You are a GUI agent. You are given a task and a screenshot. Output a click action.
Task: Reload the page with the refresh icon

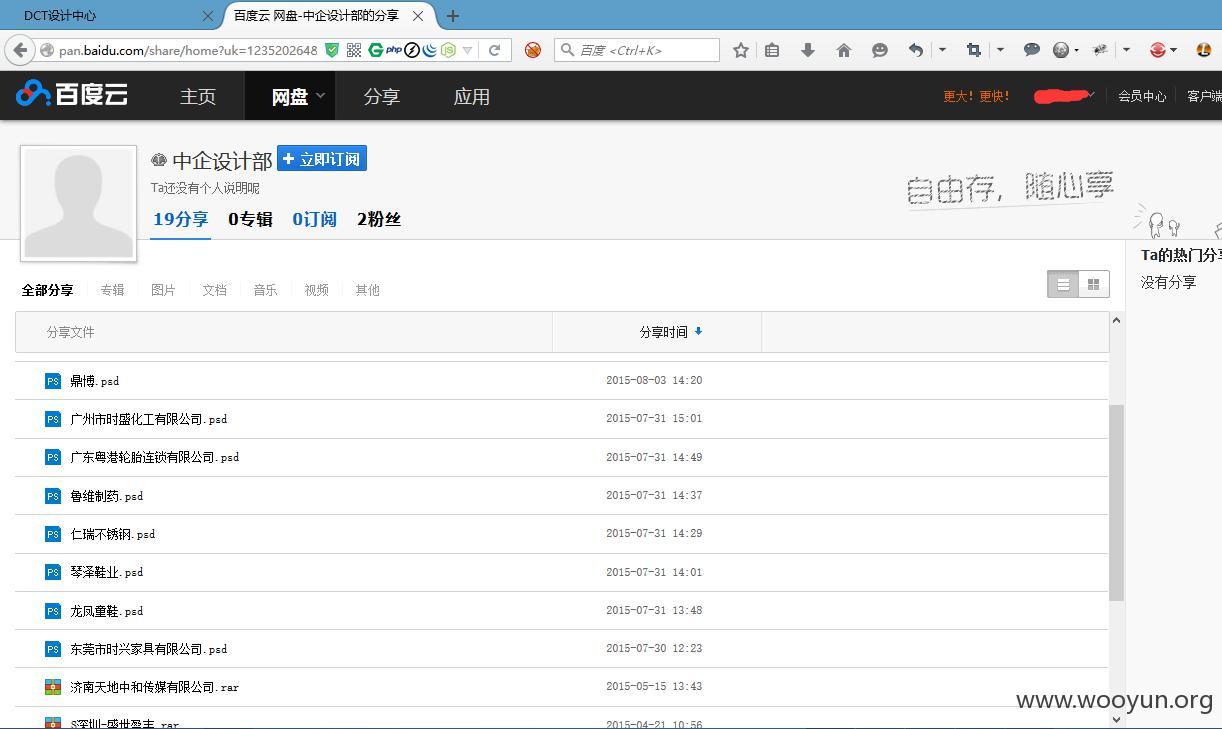coord(494,50)
